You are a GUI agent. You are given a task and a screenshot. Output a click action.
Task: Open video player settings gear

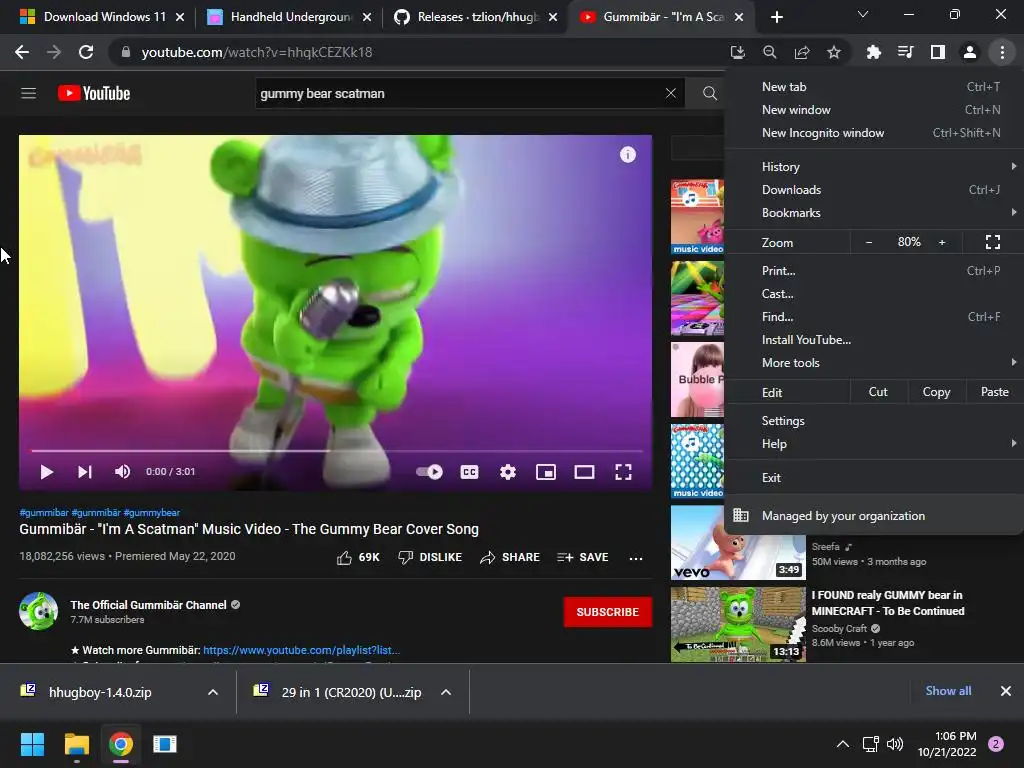pyautogui.click(x=507, y=472)
